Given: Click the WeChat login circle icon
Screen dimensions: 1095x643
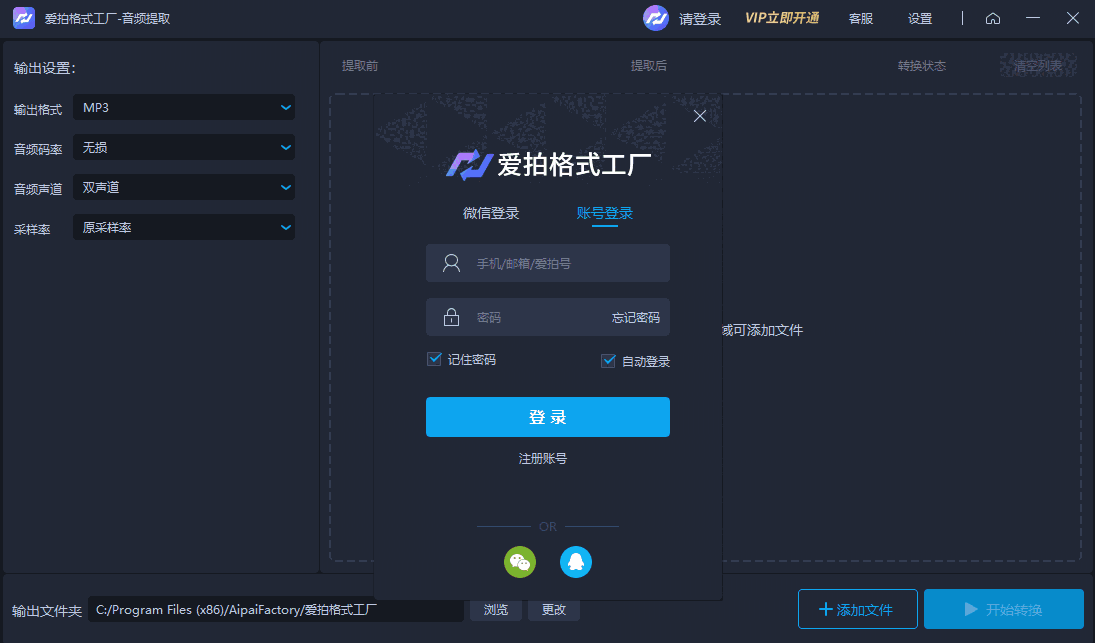Looking at the screenshot, I should pos(520,562).
